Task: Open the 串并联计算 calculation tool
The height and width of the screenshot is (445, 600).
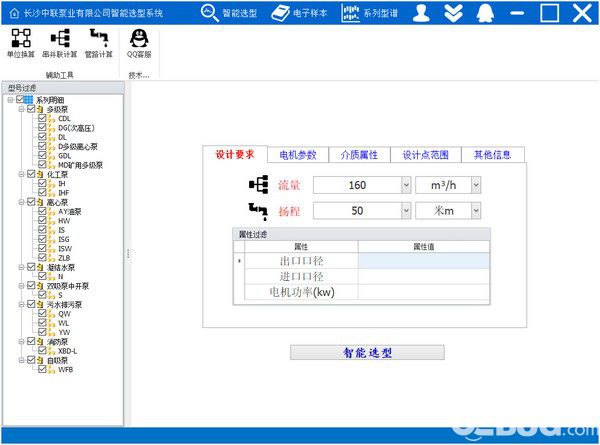Action: pyautogui.click(x=60, y=43)
